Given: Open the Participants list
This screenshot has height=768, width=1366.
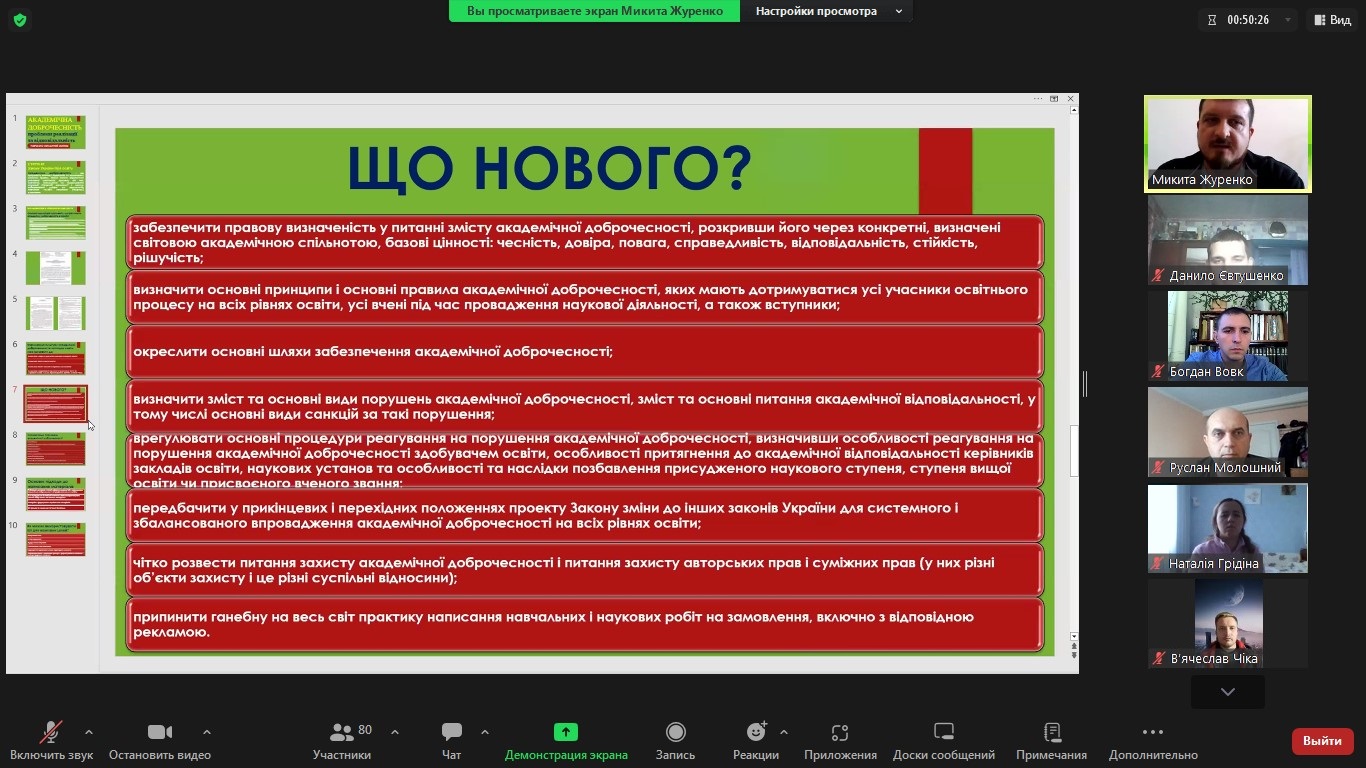Looking at the screenshot, I should (342, 740).
